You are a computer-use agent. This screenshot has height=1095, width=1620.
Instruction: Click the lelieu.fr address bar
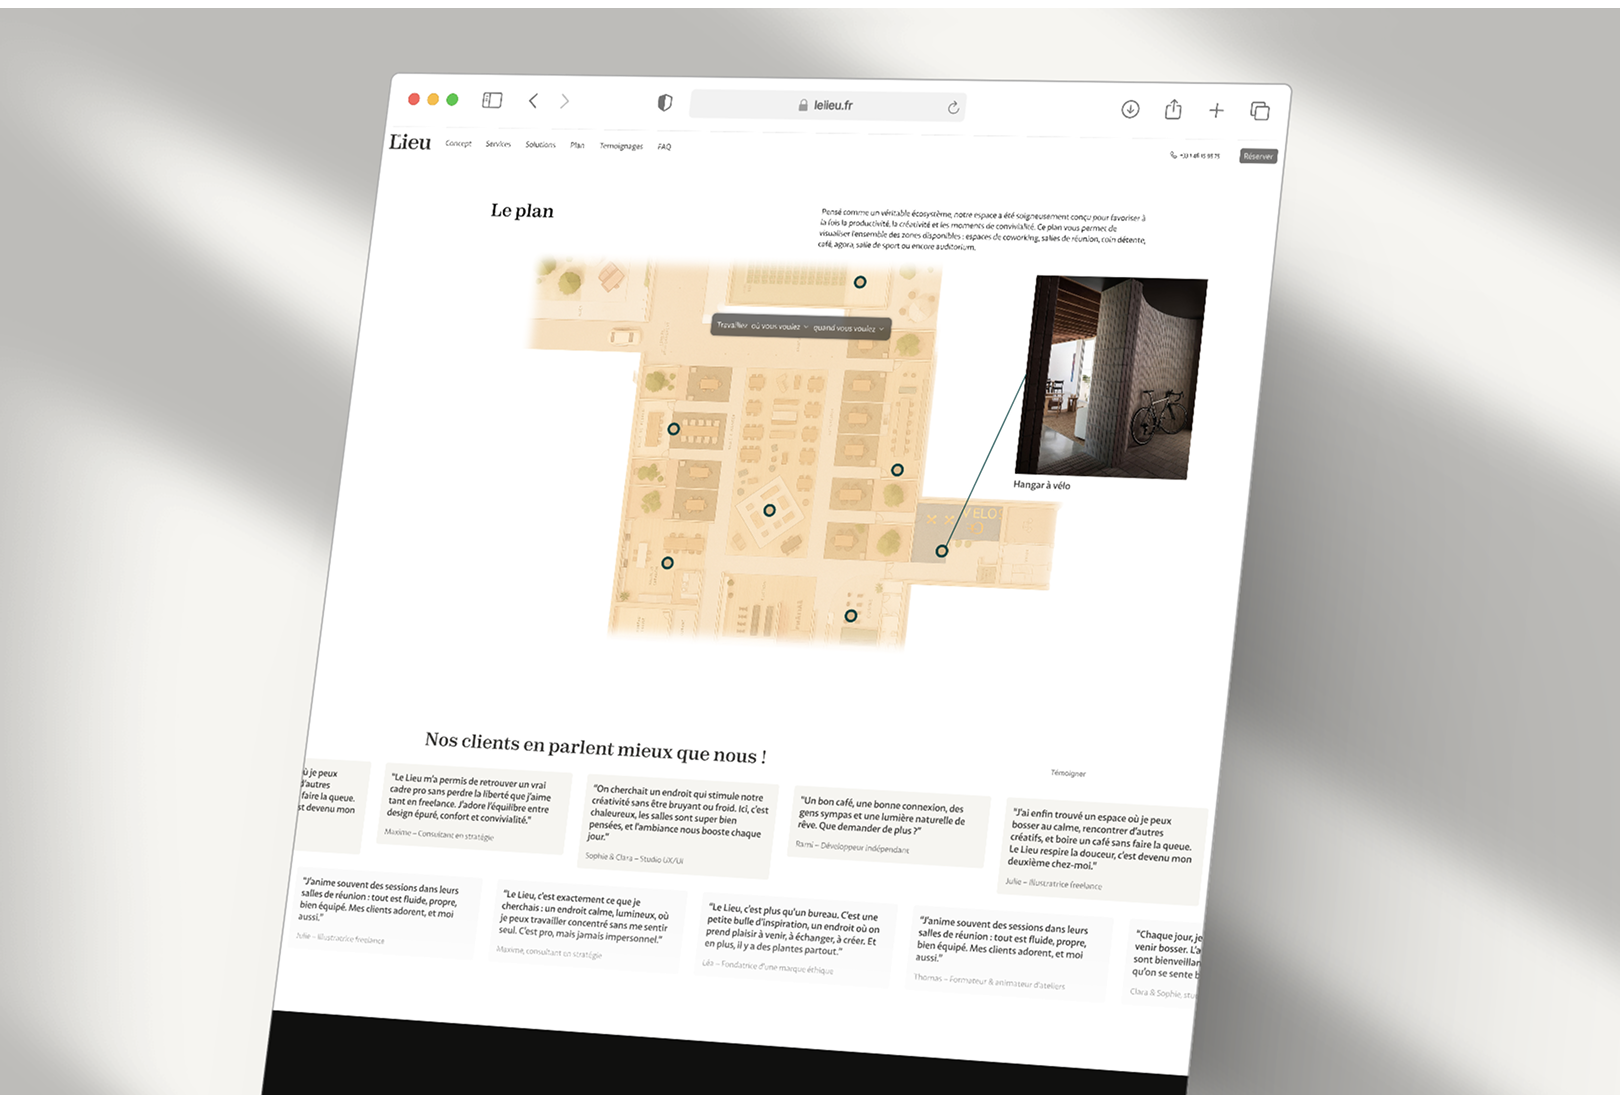tap(832, 105)
